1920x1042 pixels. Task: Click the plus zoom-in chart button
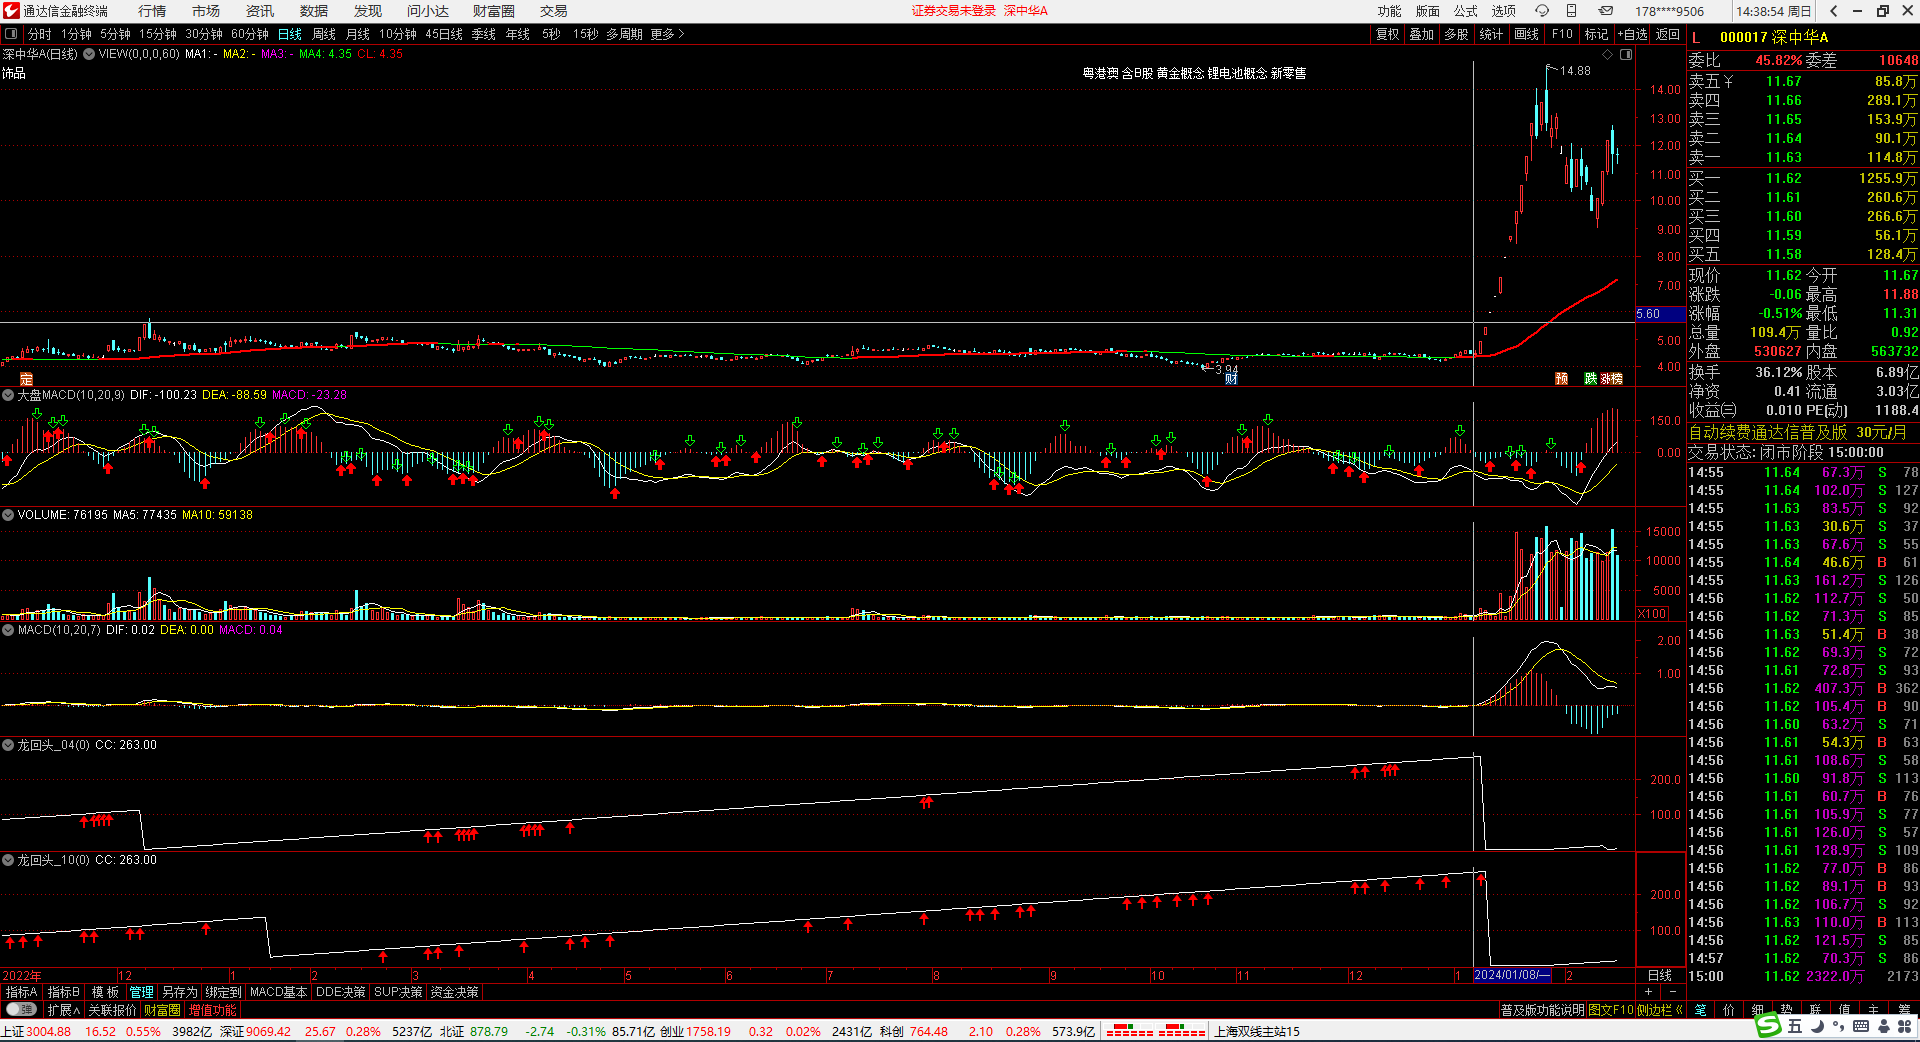pos(1648,992)
